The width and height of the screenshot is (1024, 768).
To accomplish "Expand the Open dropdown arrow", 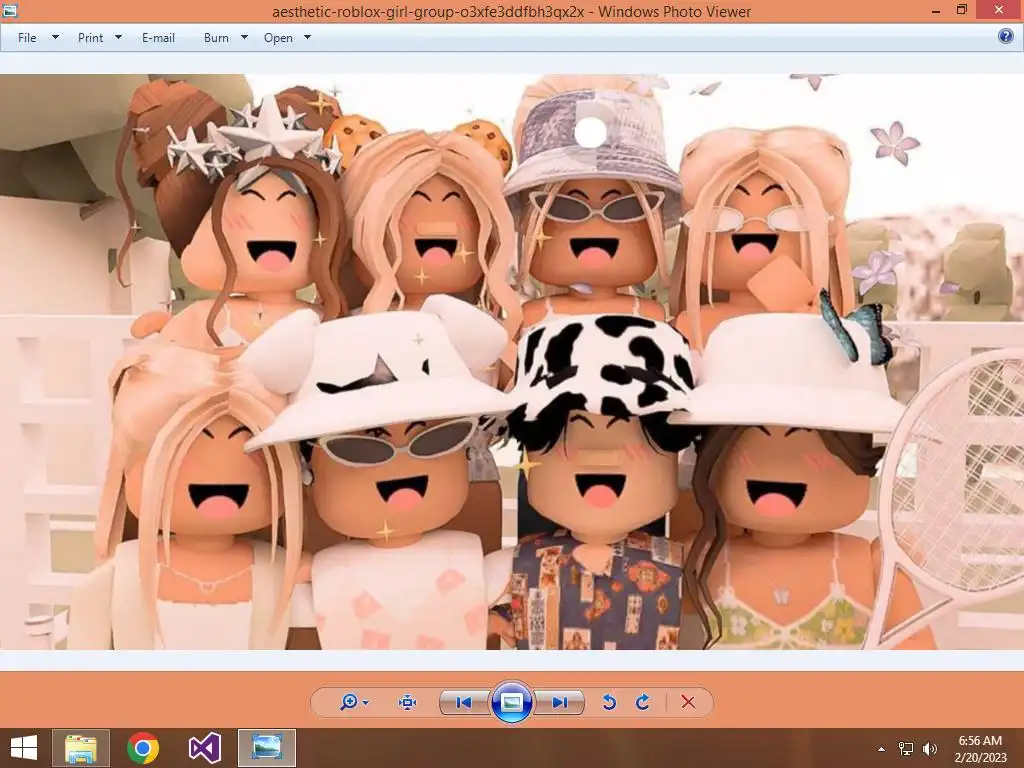I will click(x=308, y=37).
